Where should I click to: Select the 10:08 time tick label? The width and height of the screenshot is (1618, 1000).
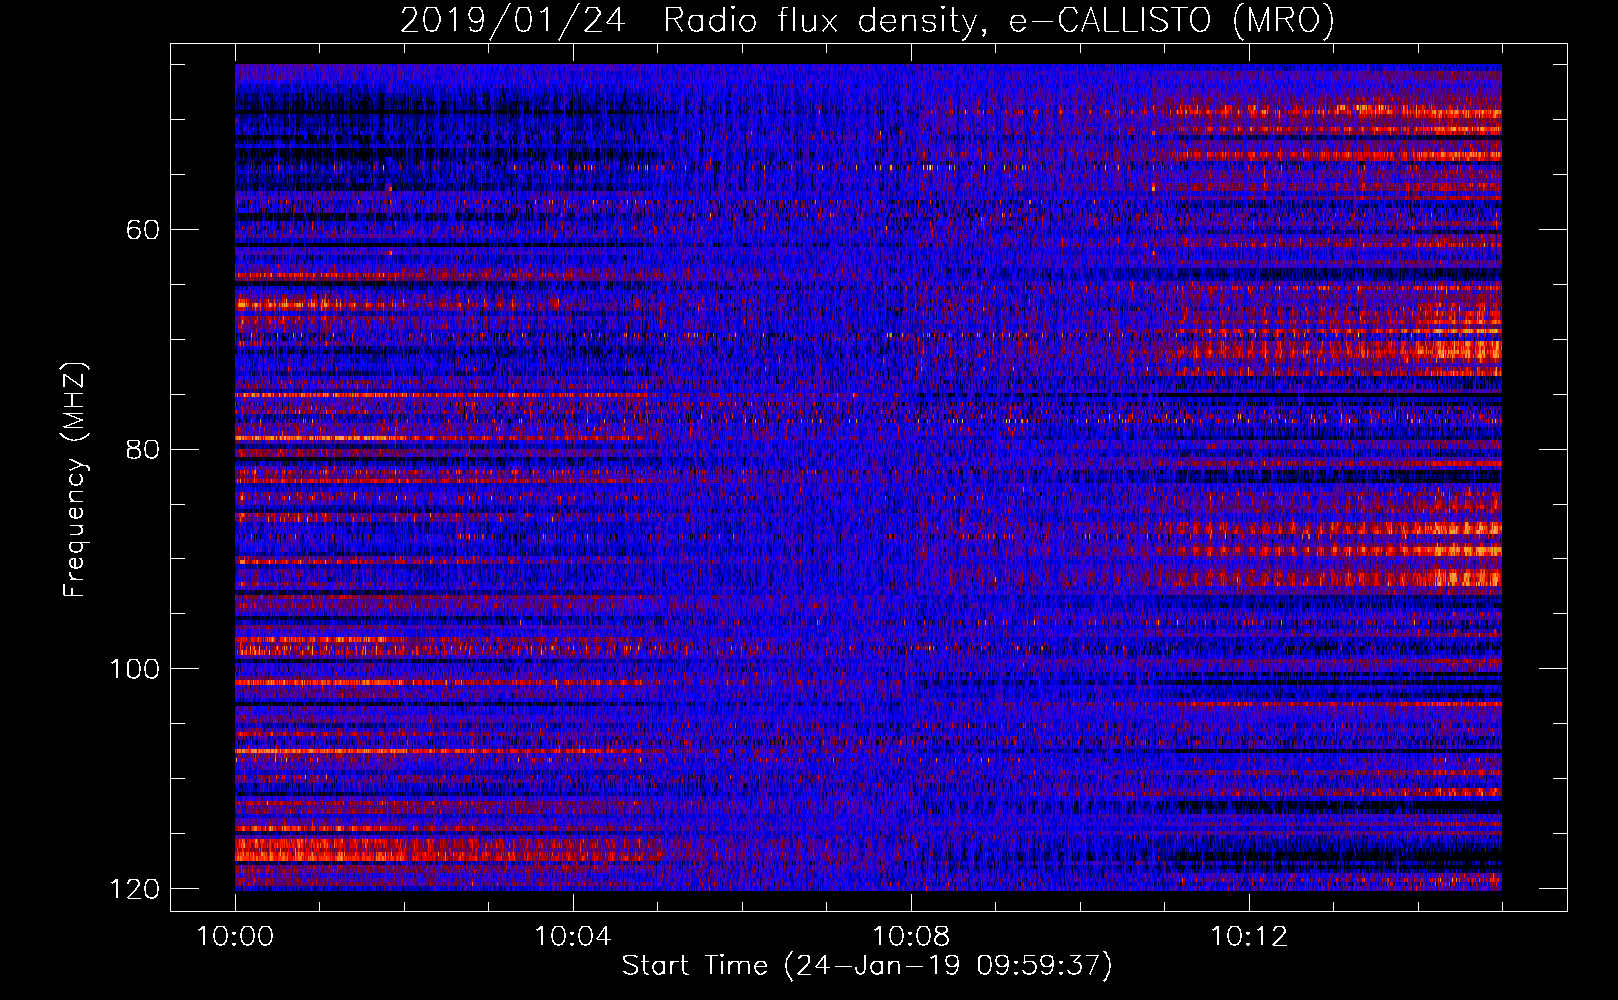911,937
